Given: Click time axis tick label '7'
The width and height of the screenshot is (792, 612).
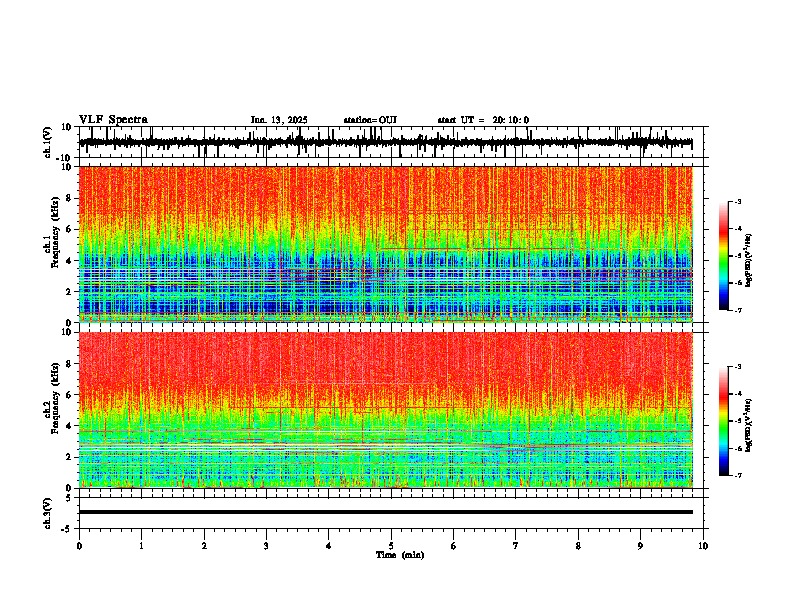Looking at the screenshot, I should coord(516,546).
